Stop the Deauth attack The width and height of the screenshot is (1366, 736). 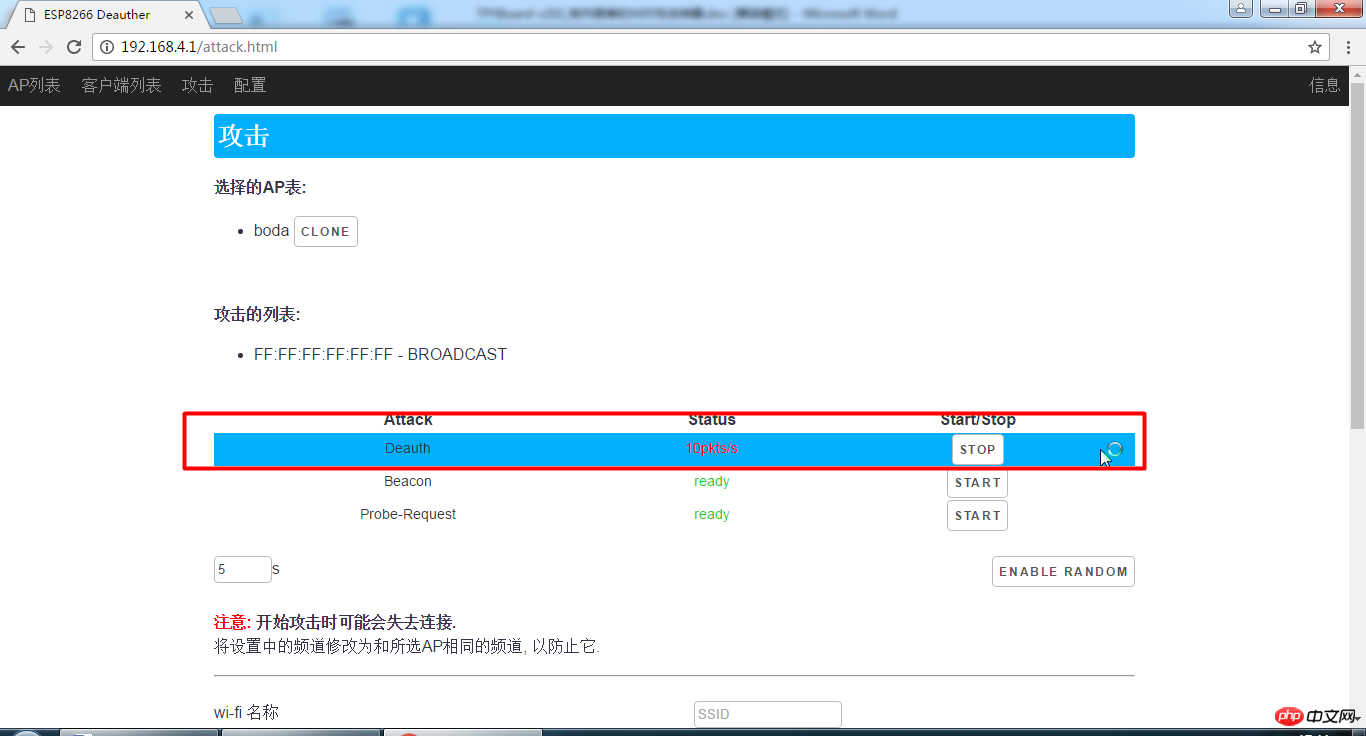coord(977,450)
